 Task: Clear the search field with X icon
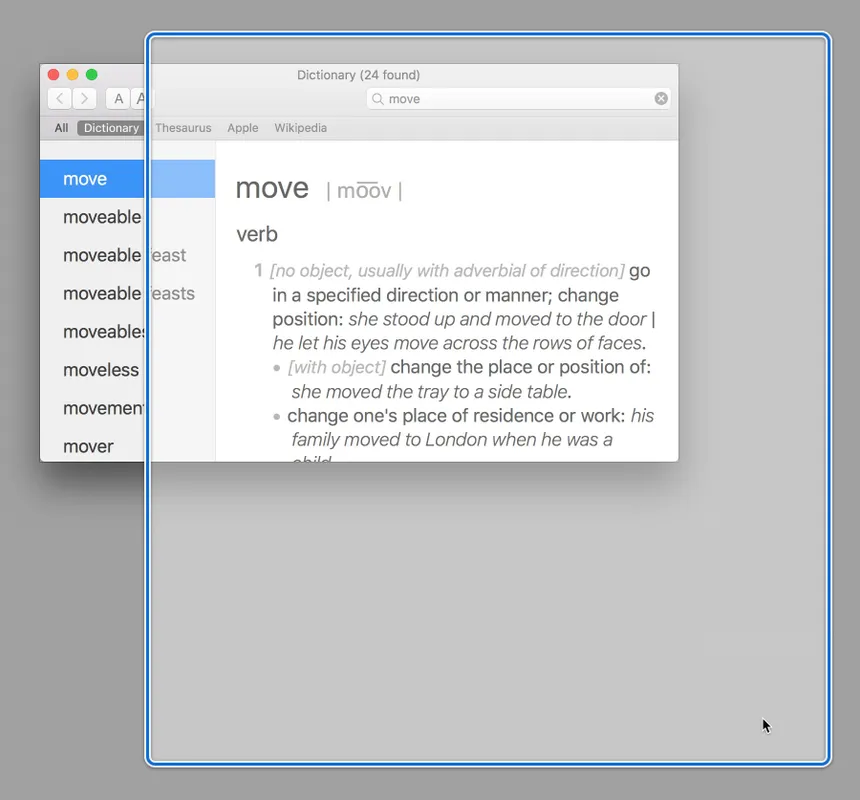[661, 98]
